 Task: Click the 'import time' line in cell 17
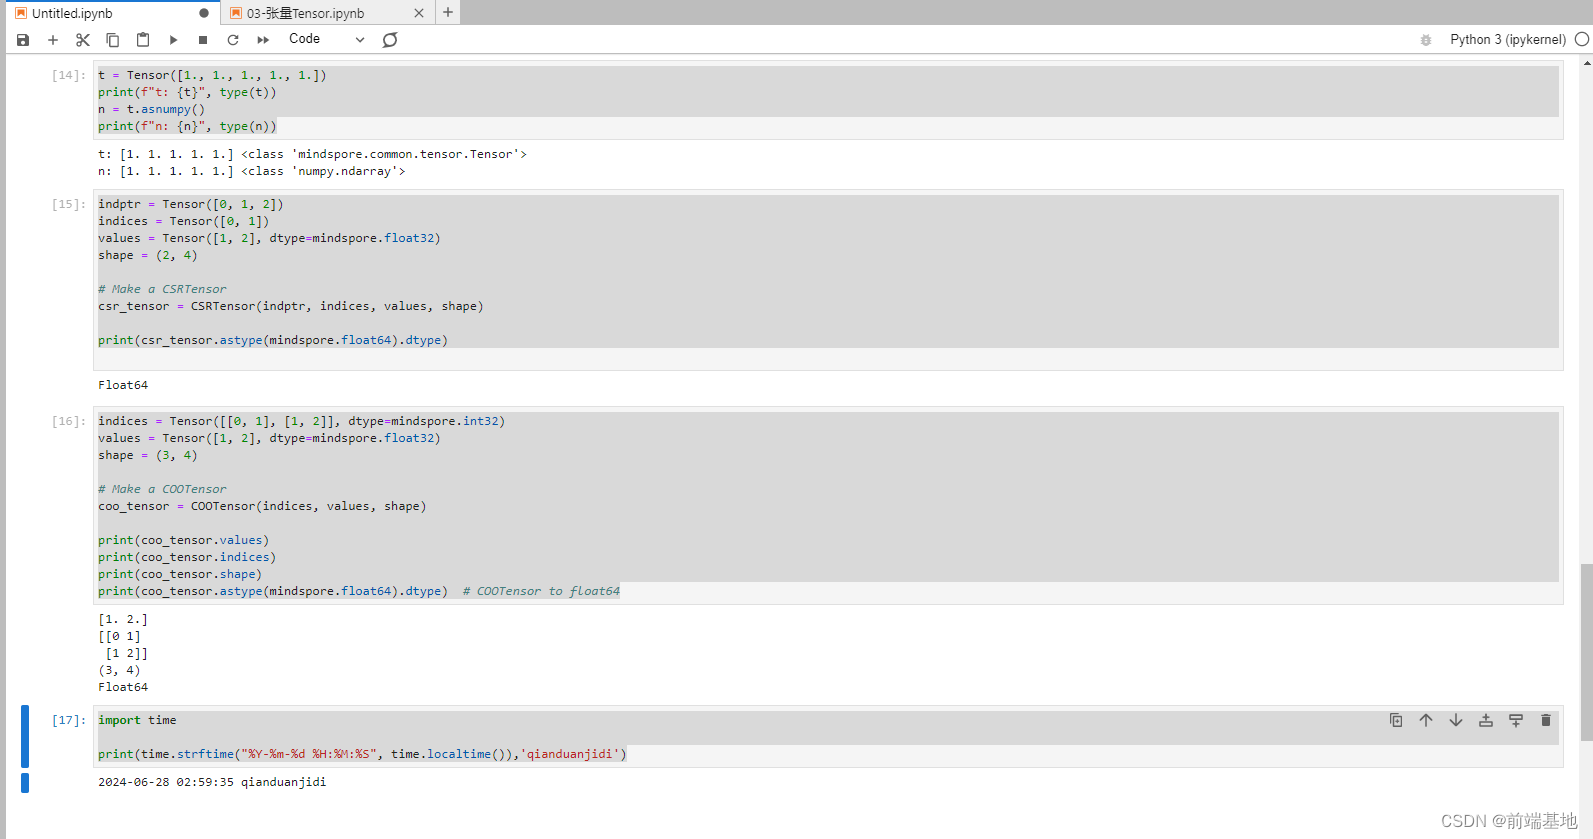click(x=137, y=720)
